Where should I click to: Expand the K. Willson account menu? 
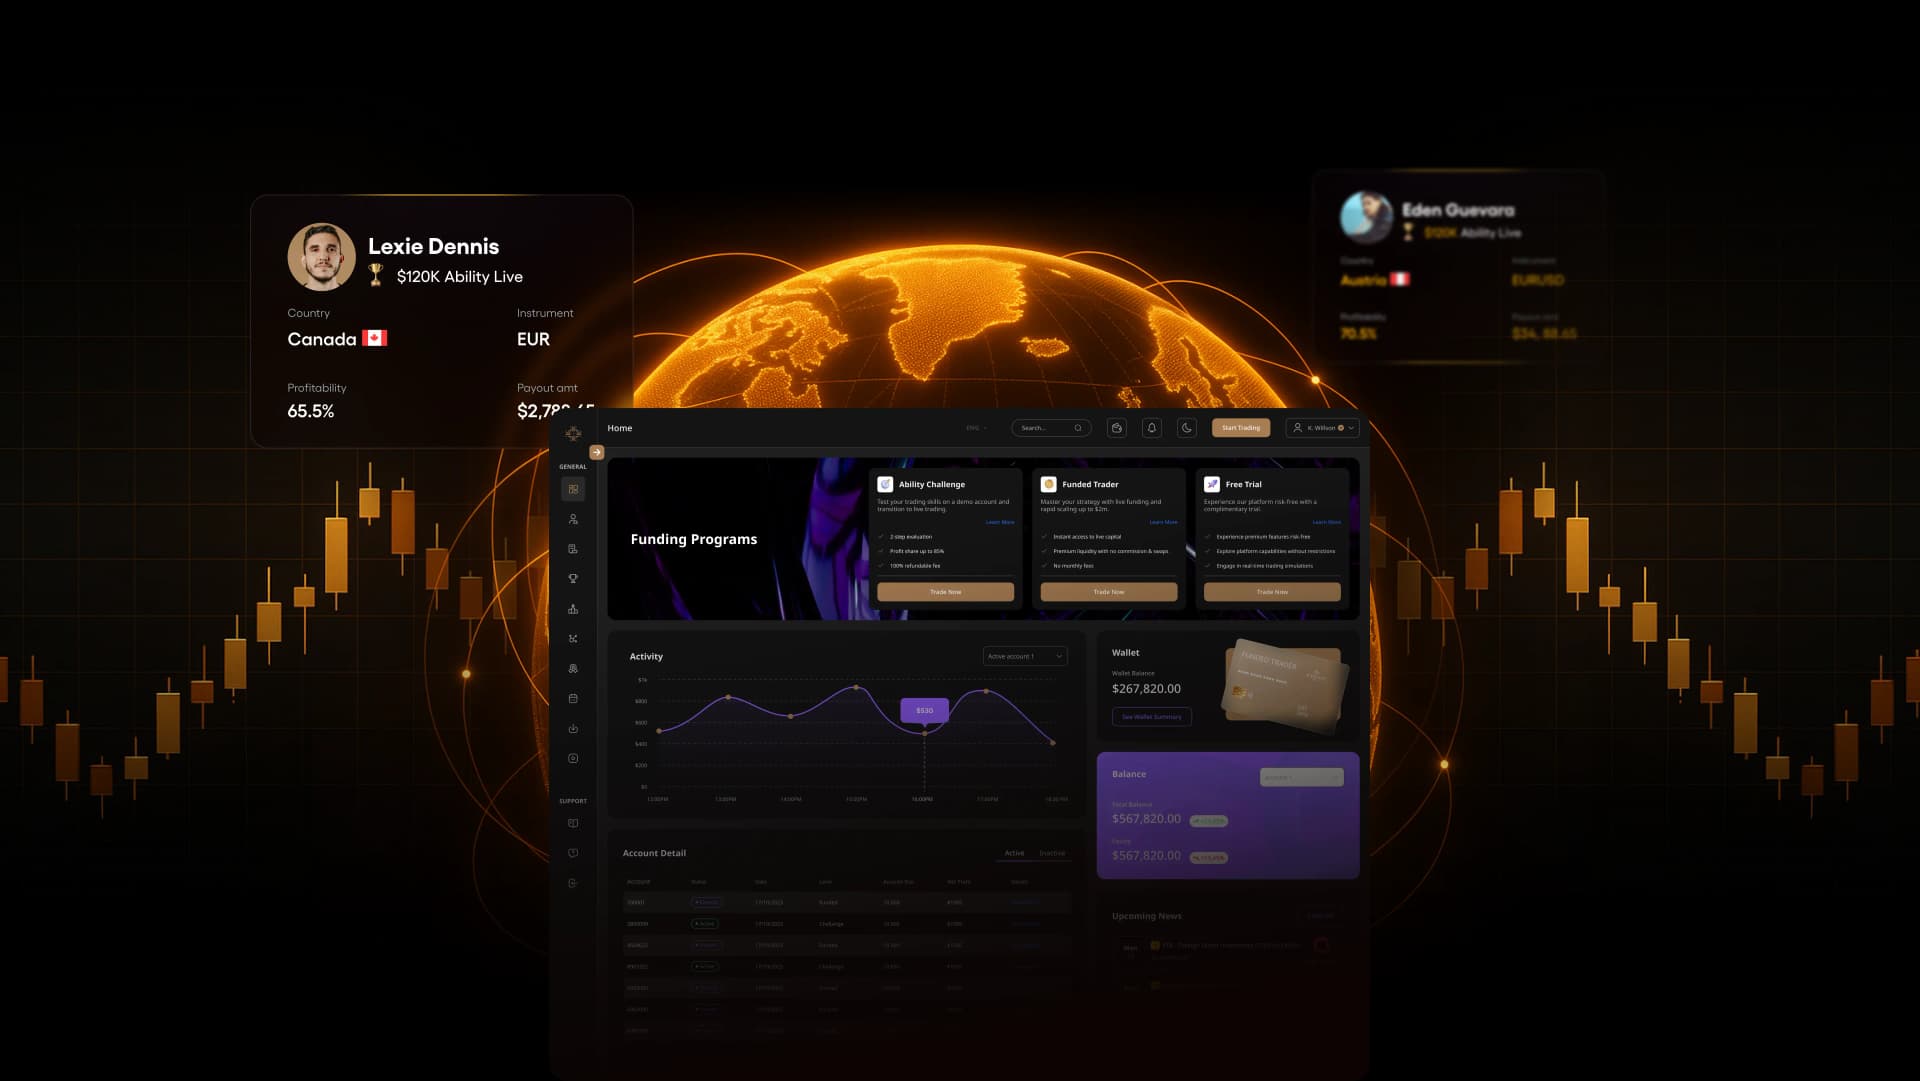[1320, 427]
